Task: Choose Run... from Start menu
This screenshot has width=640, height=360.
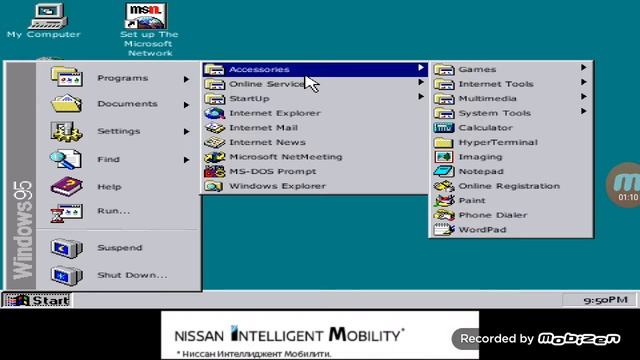Action: 118,212
